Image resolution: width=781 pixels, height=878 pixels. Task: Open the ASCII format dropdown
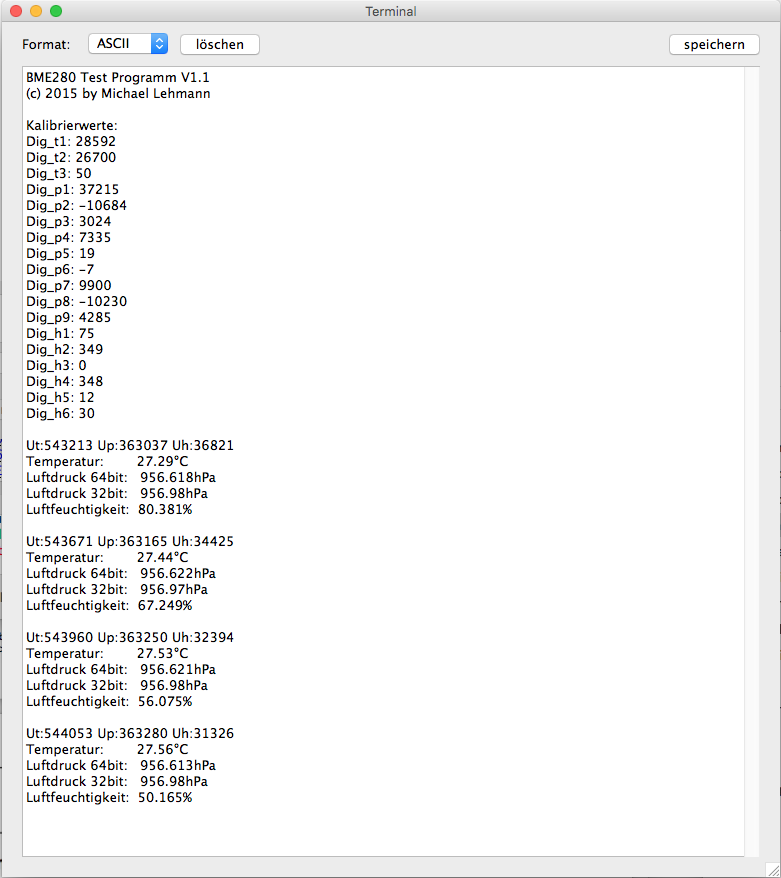pyautogui.click(x=128, y=44)
